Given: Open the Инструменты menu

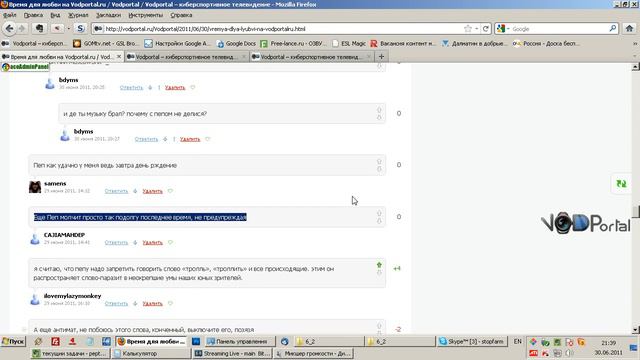Looking at the screenshot, I should point(145,15).
